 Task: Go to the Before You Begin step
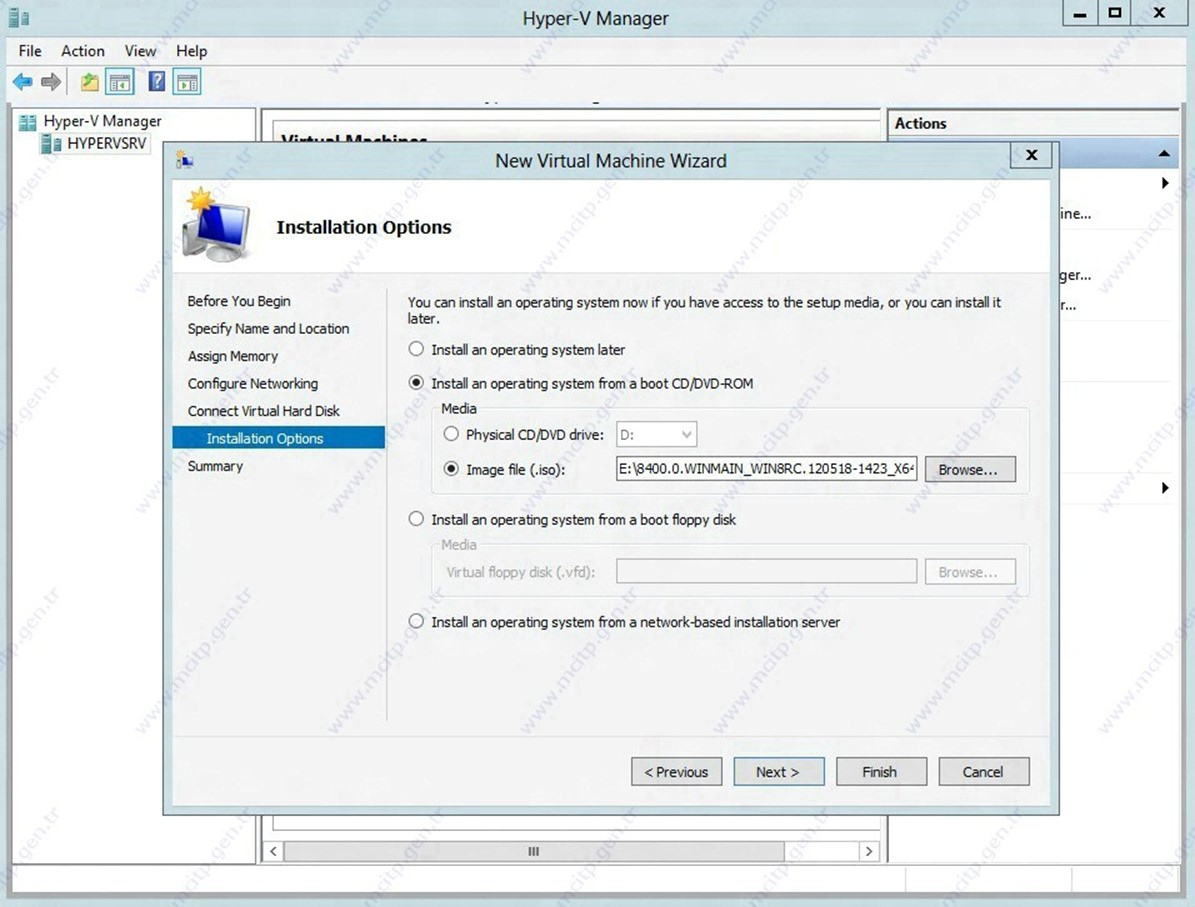(x=239, y=301)
